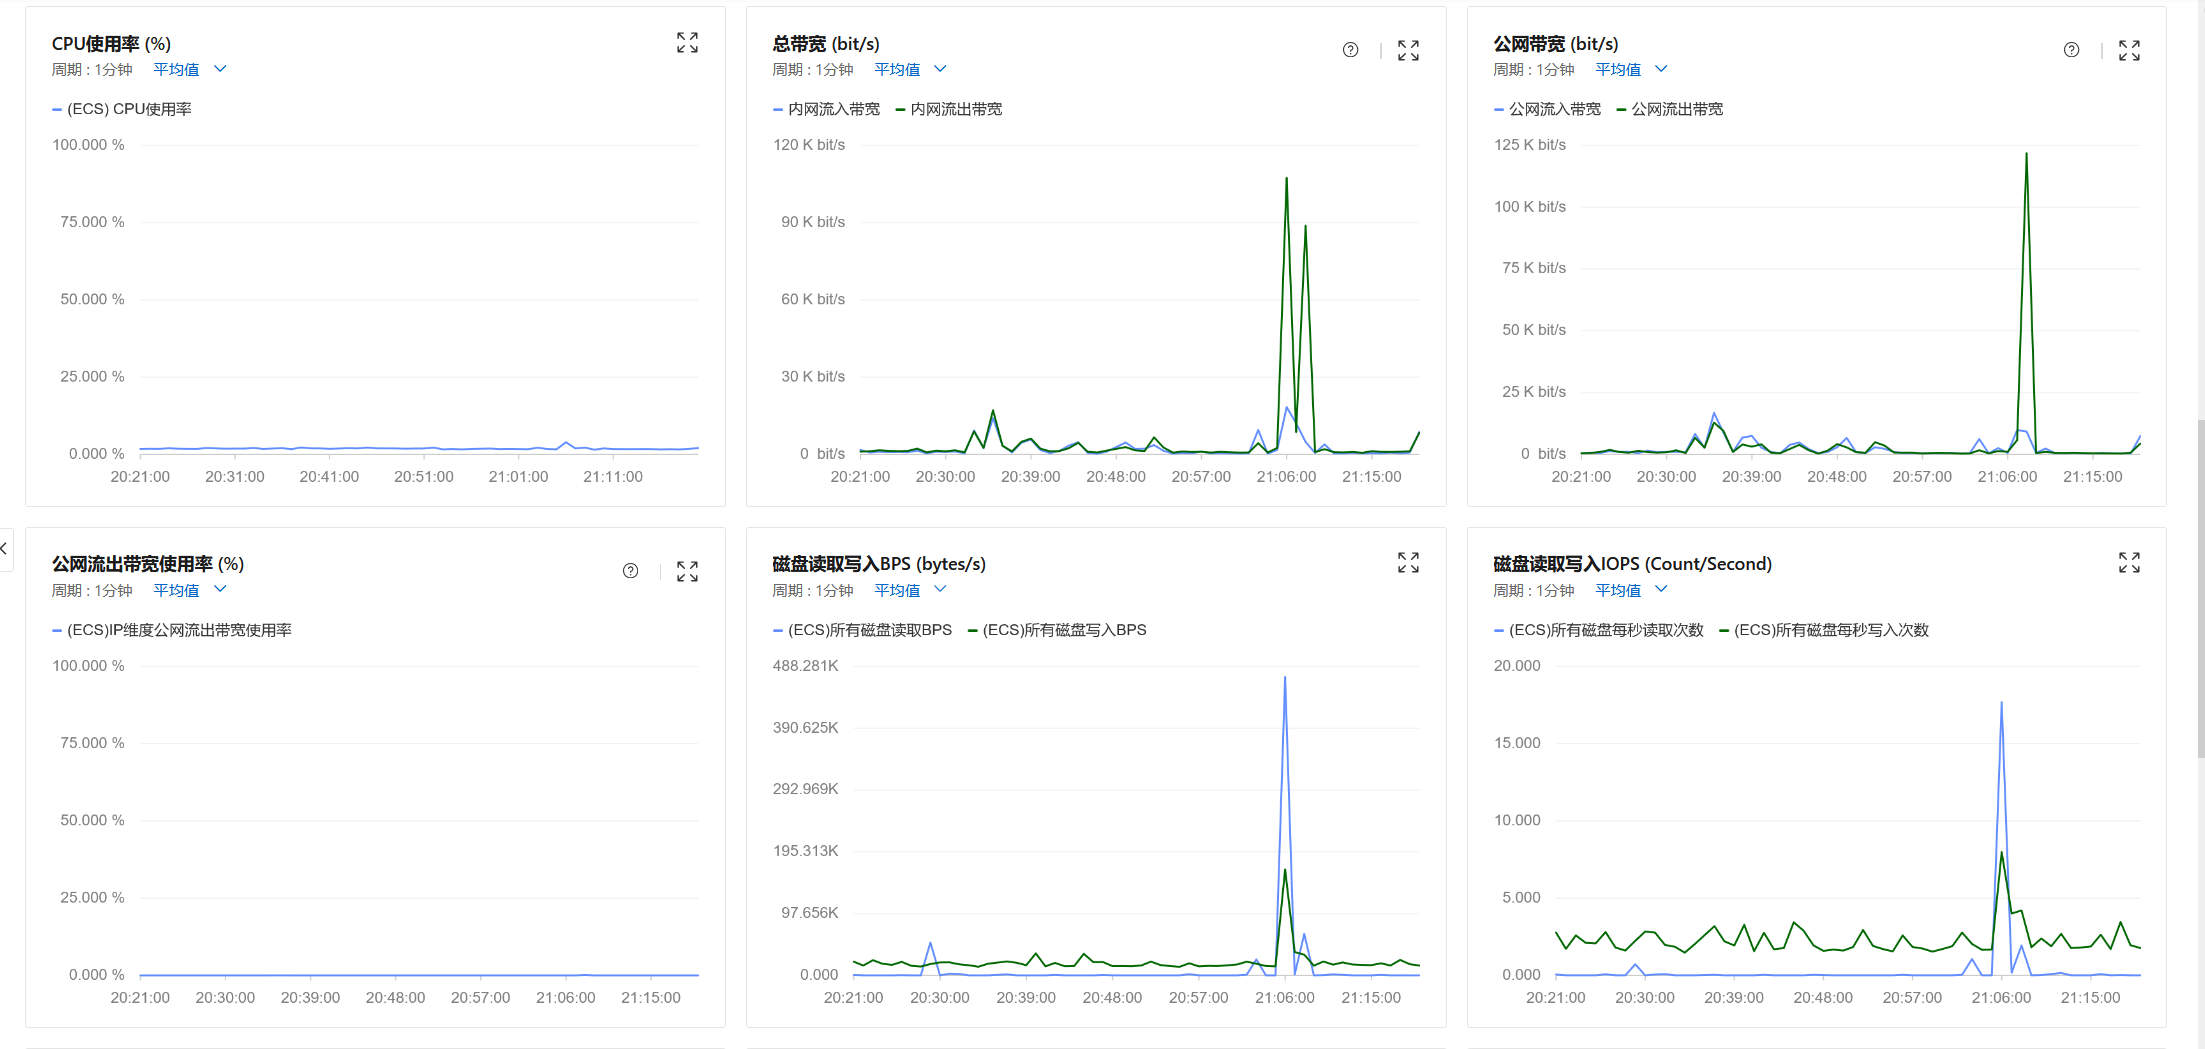Image resolution: width=2205 pixels, height=1049 pixels.
Task: Toggle (ECS)所有磁盘每秒读取次数 legend series
Action: coord(1598,630)
